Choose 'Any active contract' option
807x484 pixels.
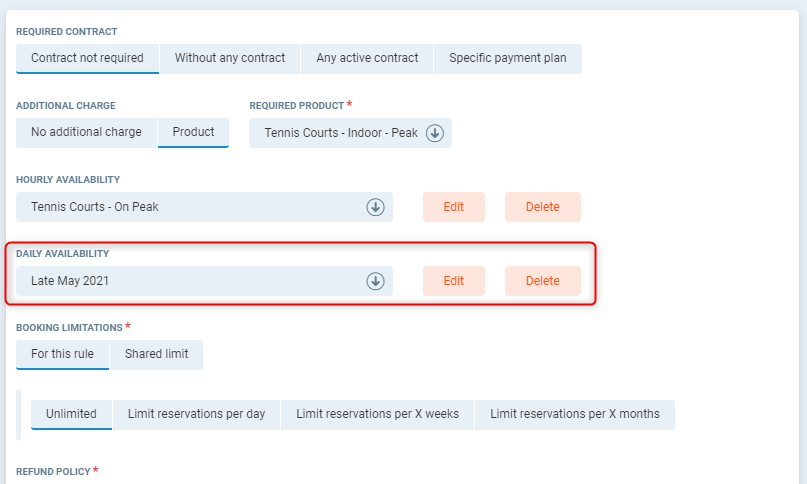point(367,58)
